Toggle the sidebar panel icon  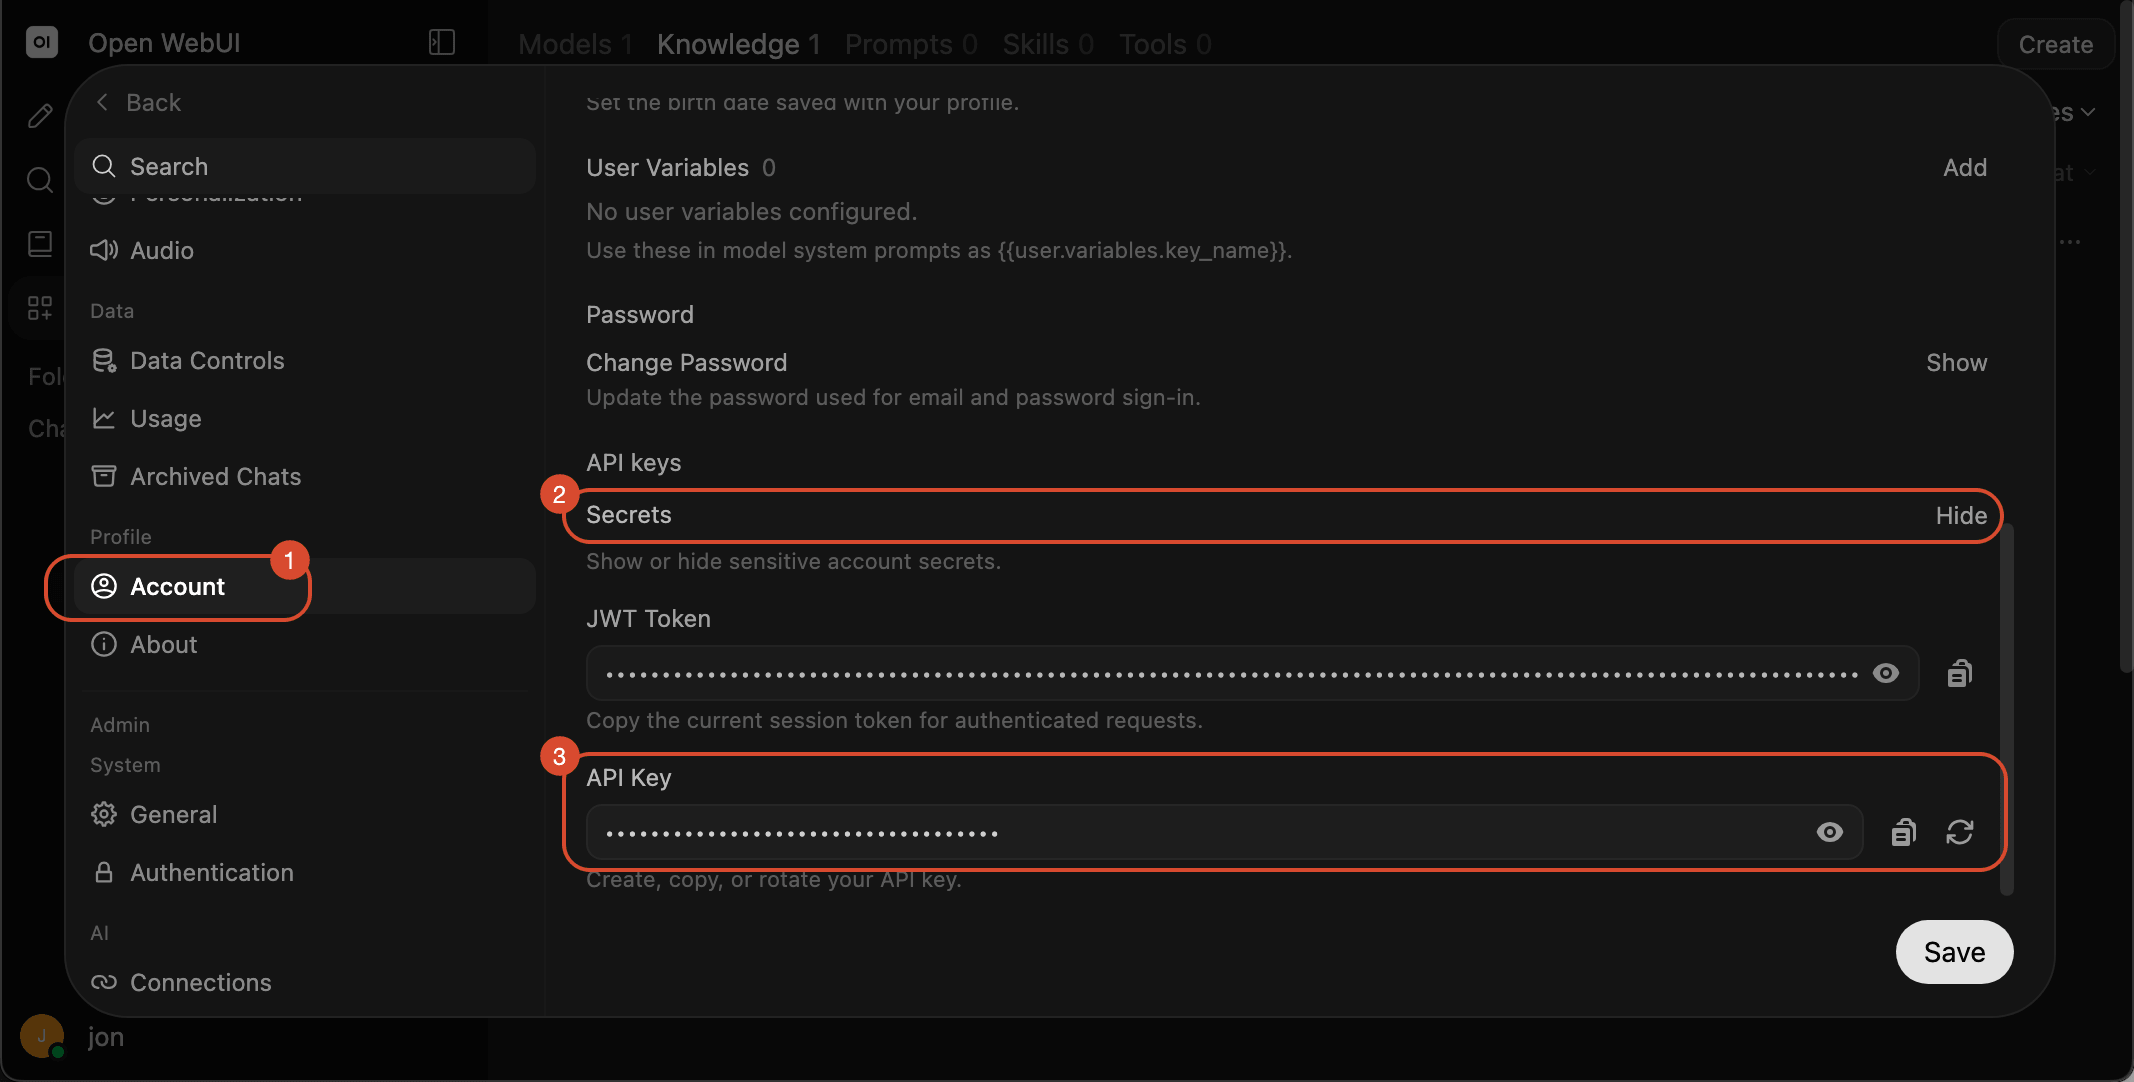tap(442, 42)
